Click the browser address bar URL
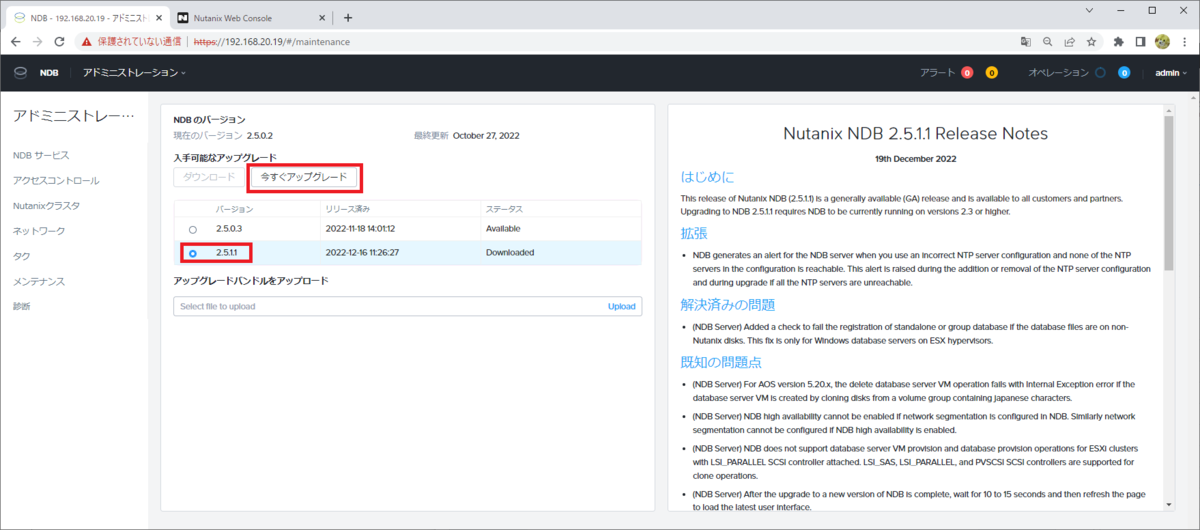This screenshot has height=530, width=1200. pos(271,42)
